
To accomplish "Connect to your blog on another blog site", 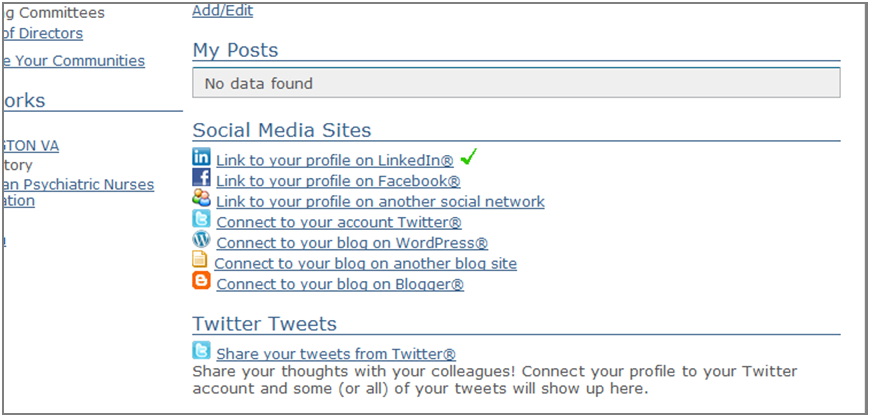I will [365, 264].
